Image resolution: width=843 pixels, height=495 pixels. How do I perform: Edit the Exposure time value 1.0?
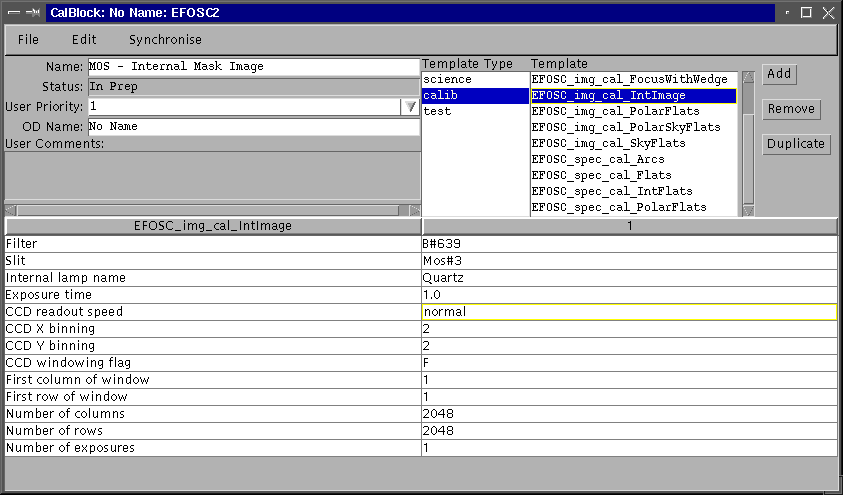click(630, 295)
